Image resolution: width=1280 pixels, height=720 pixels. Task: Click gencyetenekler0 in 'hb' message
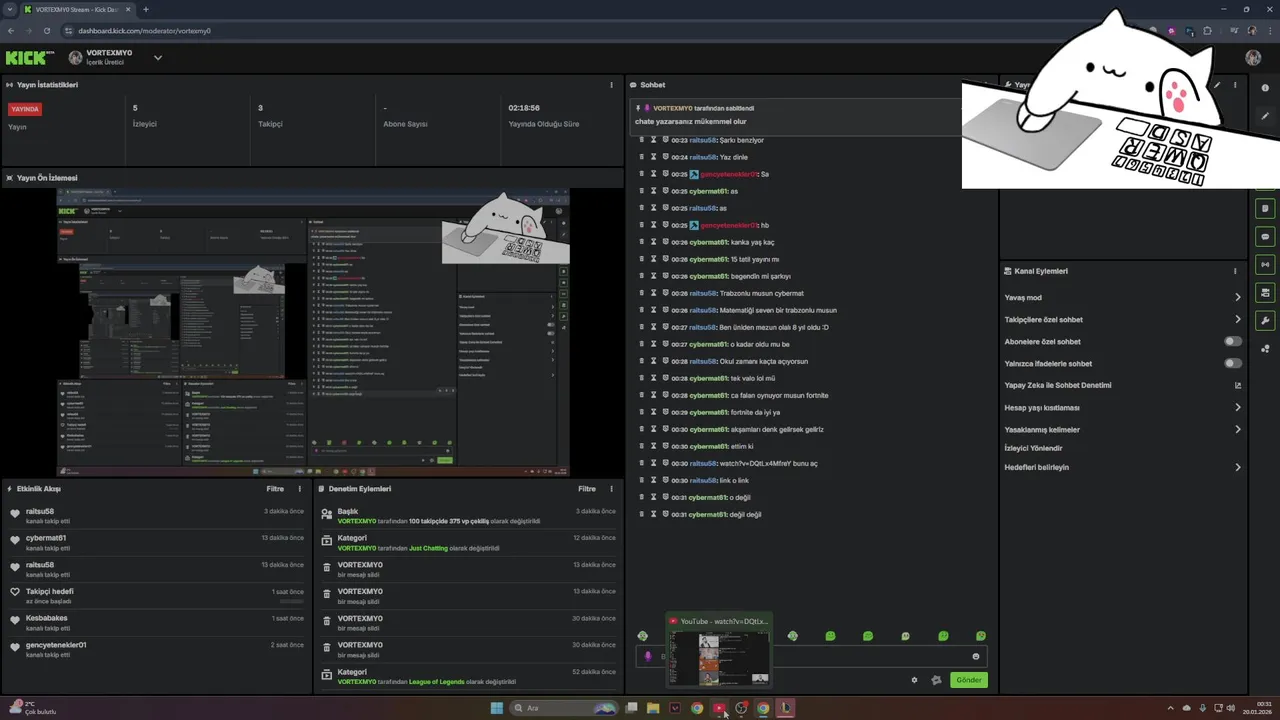[729, 225]
